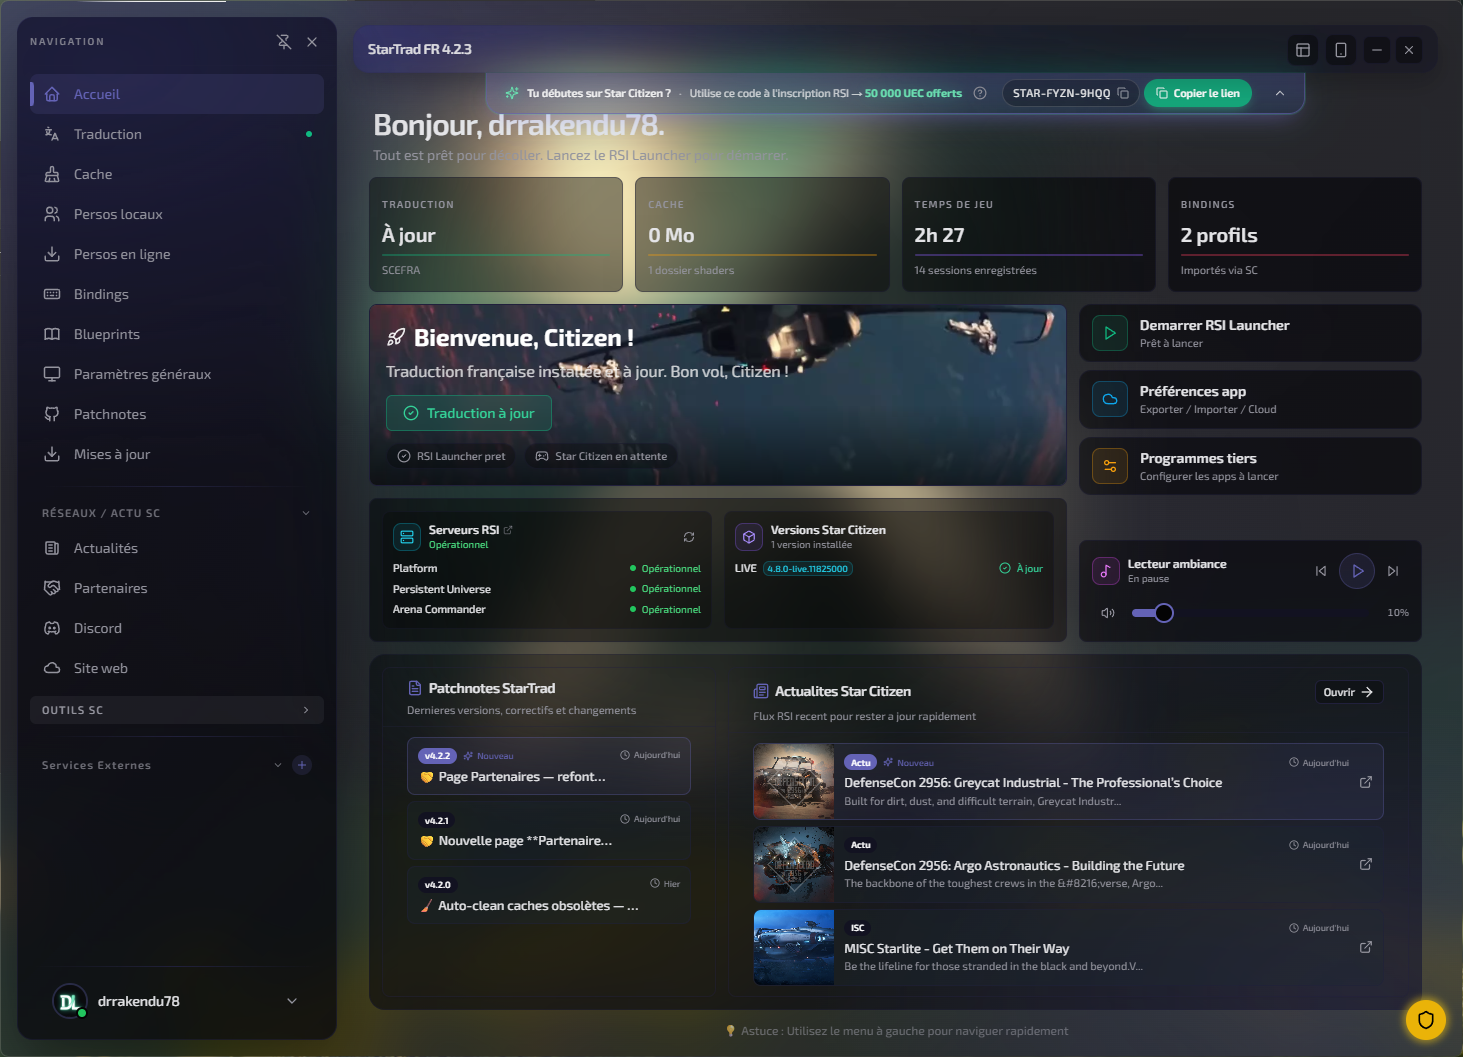Refresh the RSI server status

[689, 537]
